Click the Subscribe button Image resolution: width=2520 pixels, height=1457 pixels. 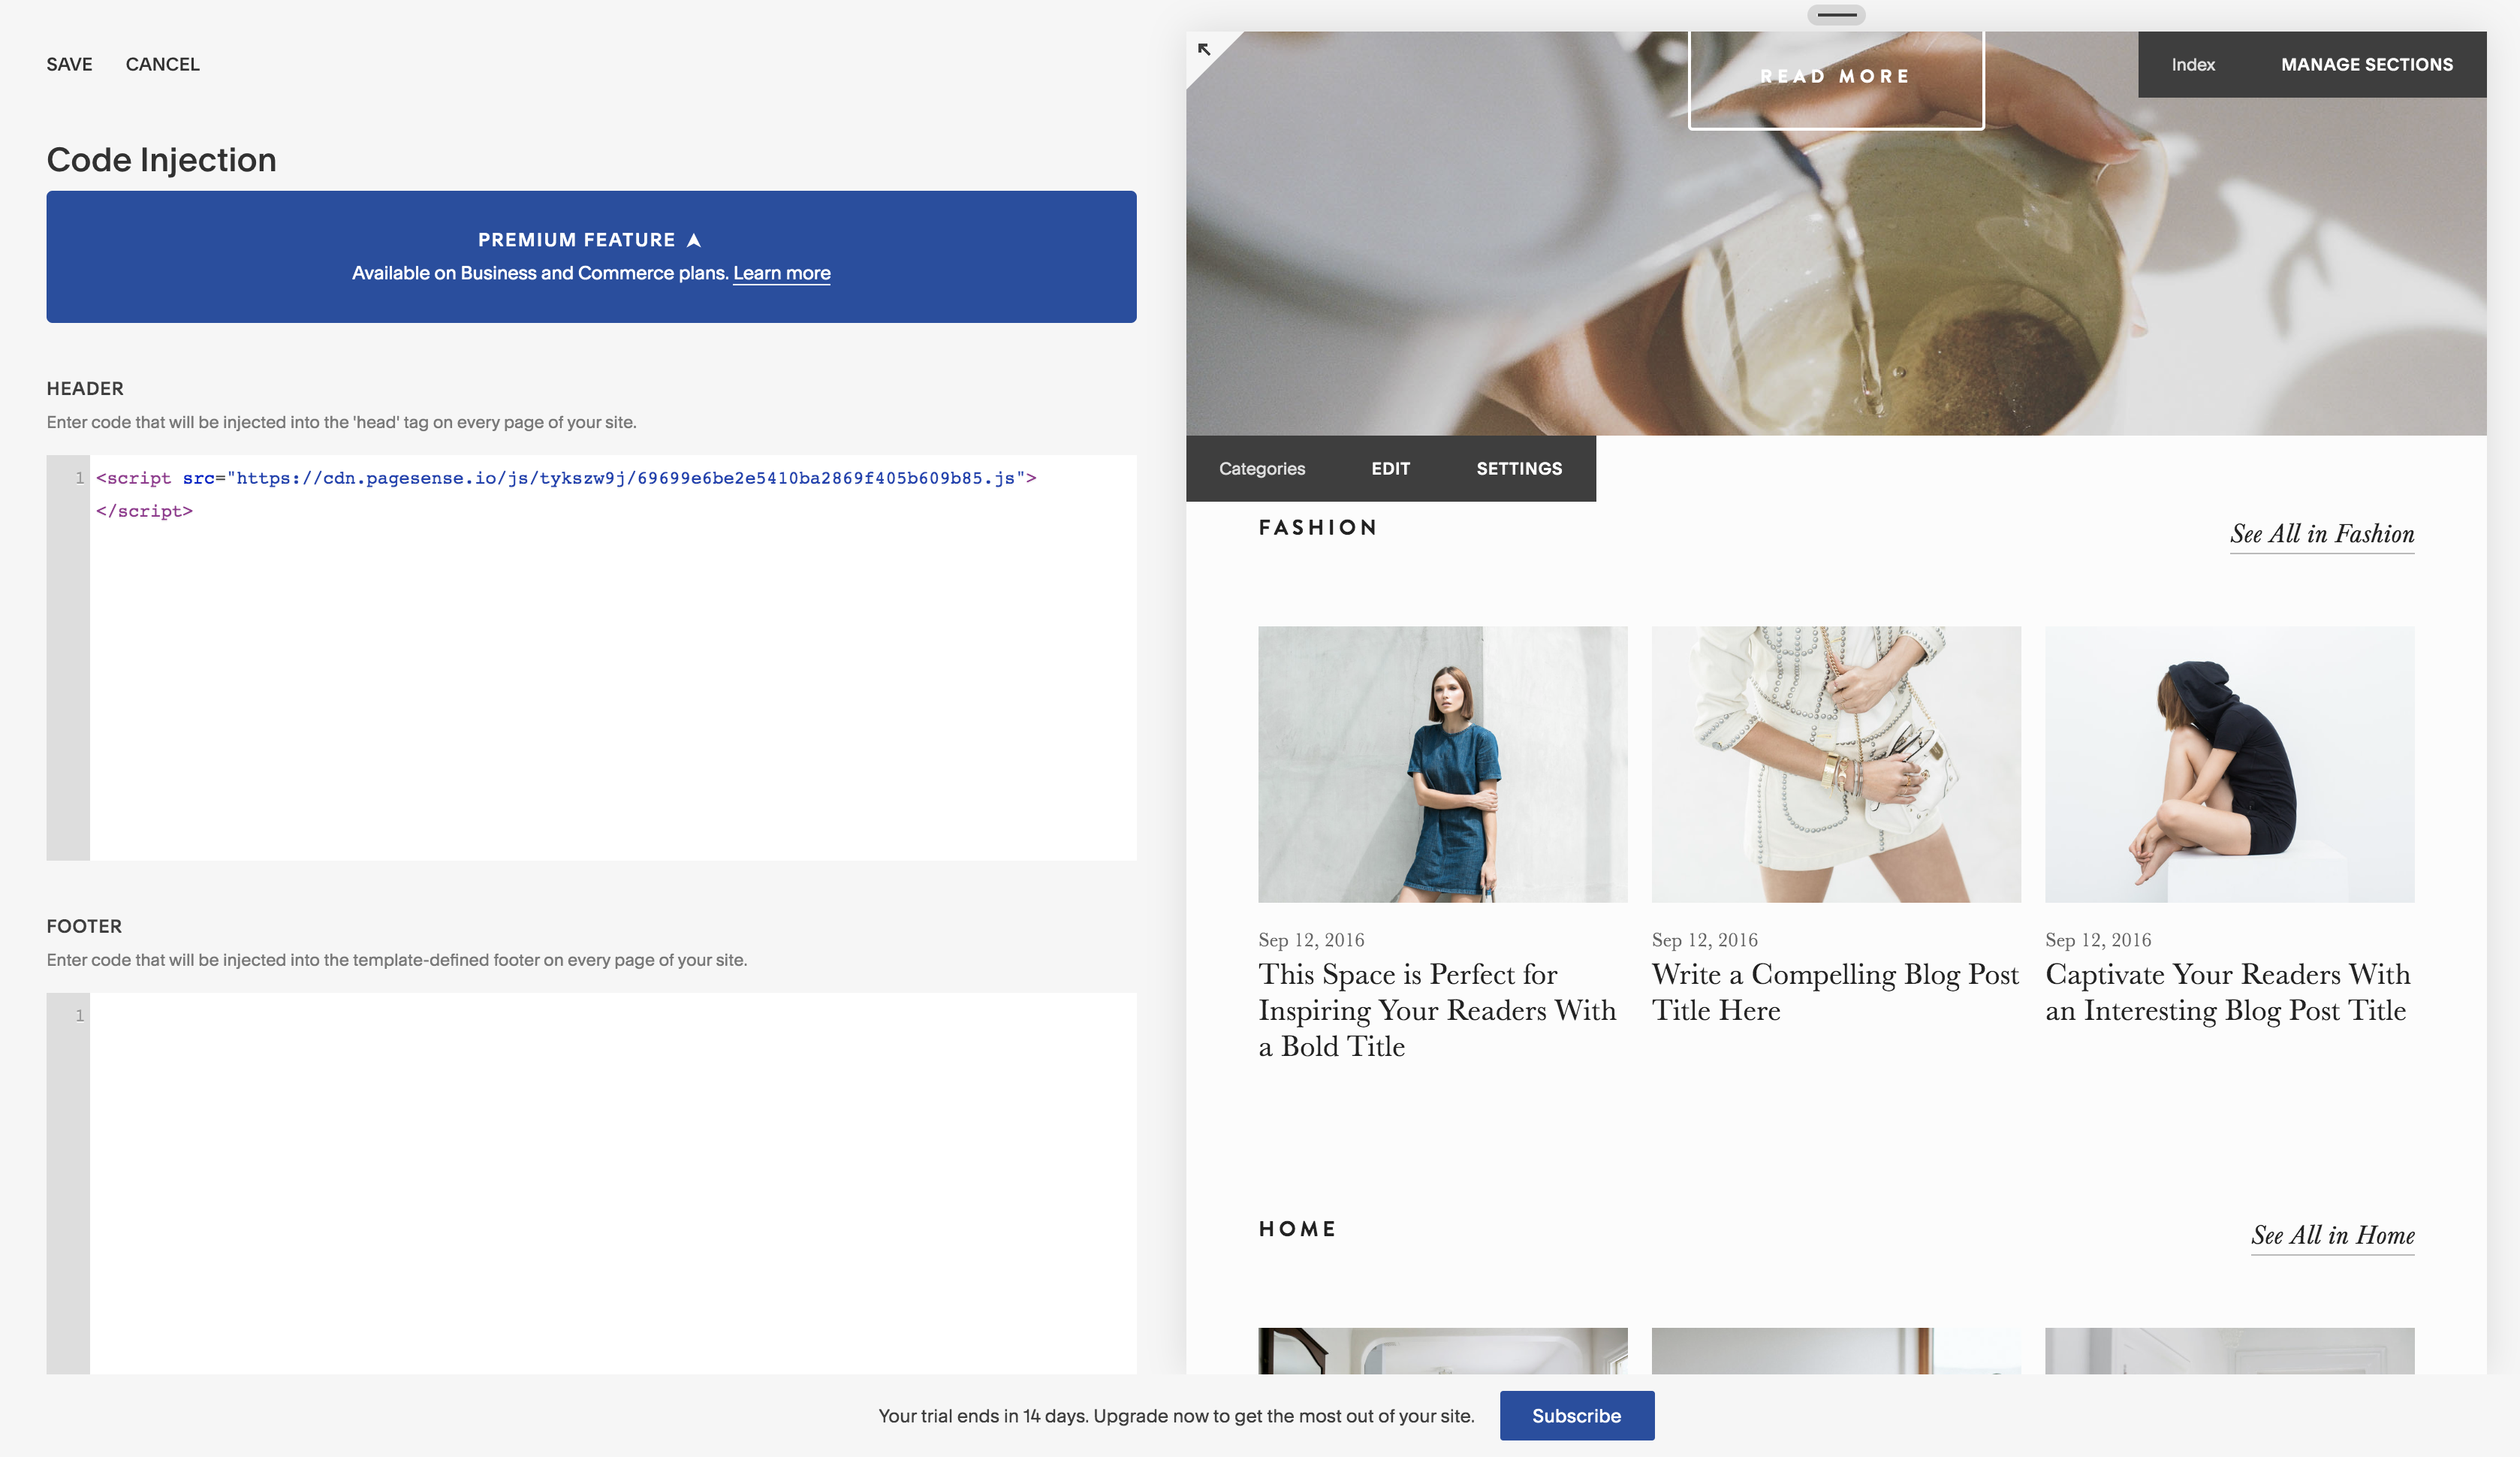1576,1415
